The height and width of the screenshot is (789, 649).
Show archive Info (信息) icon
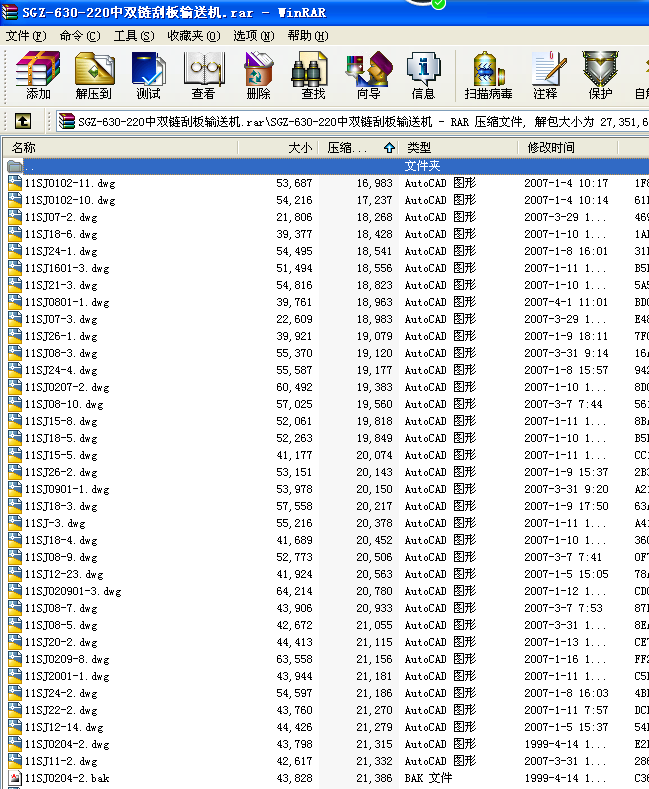click(x=423, y=68)
